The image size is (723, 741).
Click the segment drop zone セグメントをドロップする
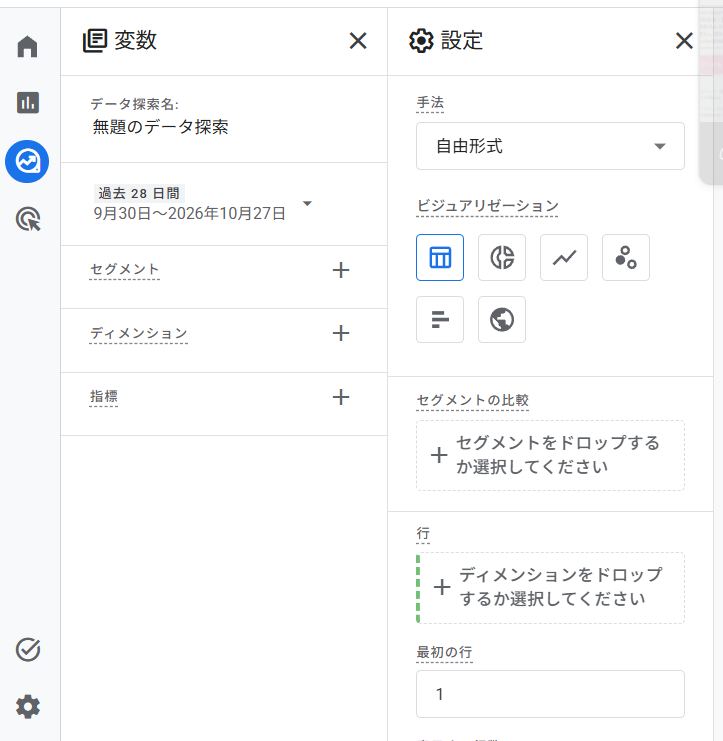[x=550, y=455]
